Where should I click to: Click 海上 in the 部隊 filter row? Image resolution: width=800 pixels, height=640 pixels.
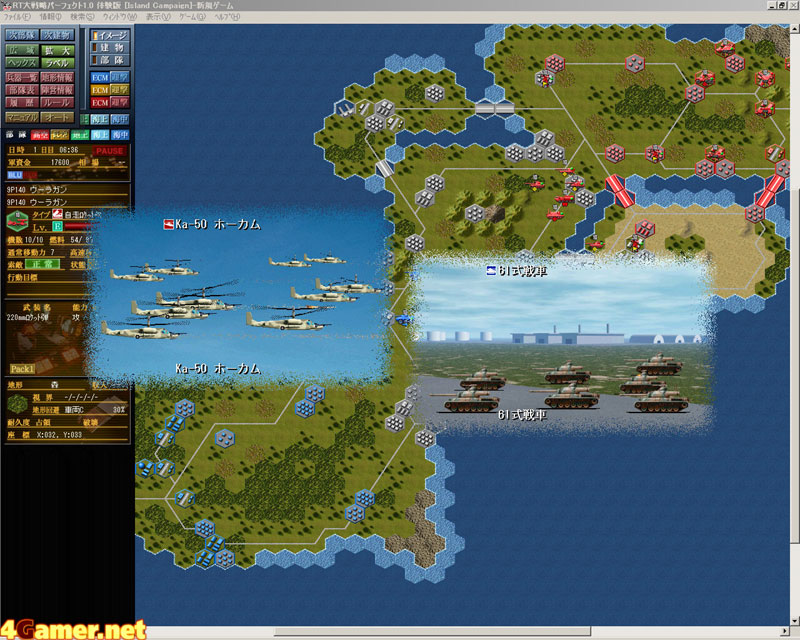tap(100, 135)
